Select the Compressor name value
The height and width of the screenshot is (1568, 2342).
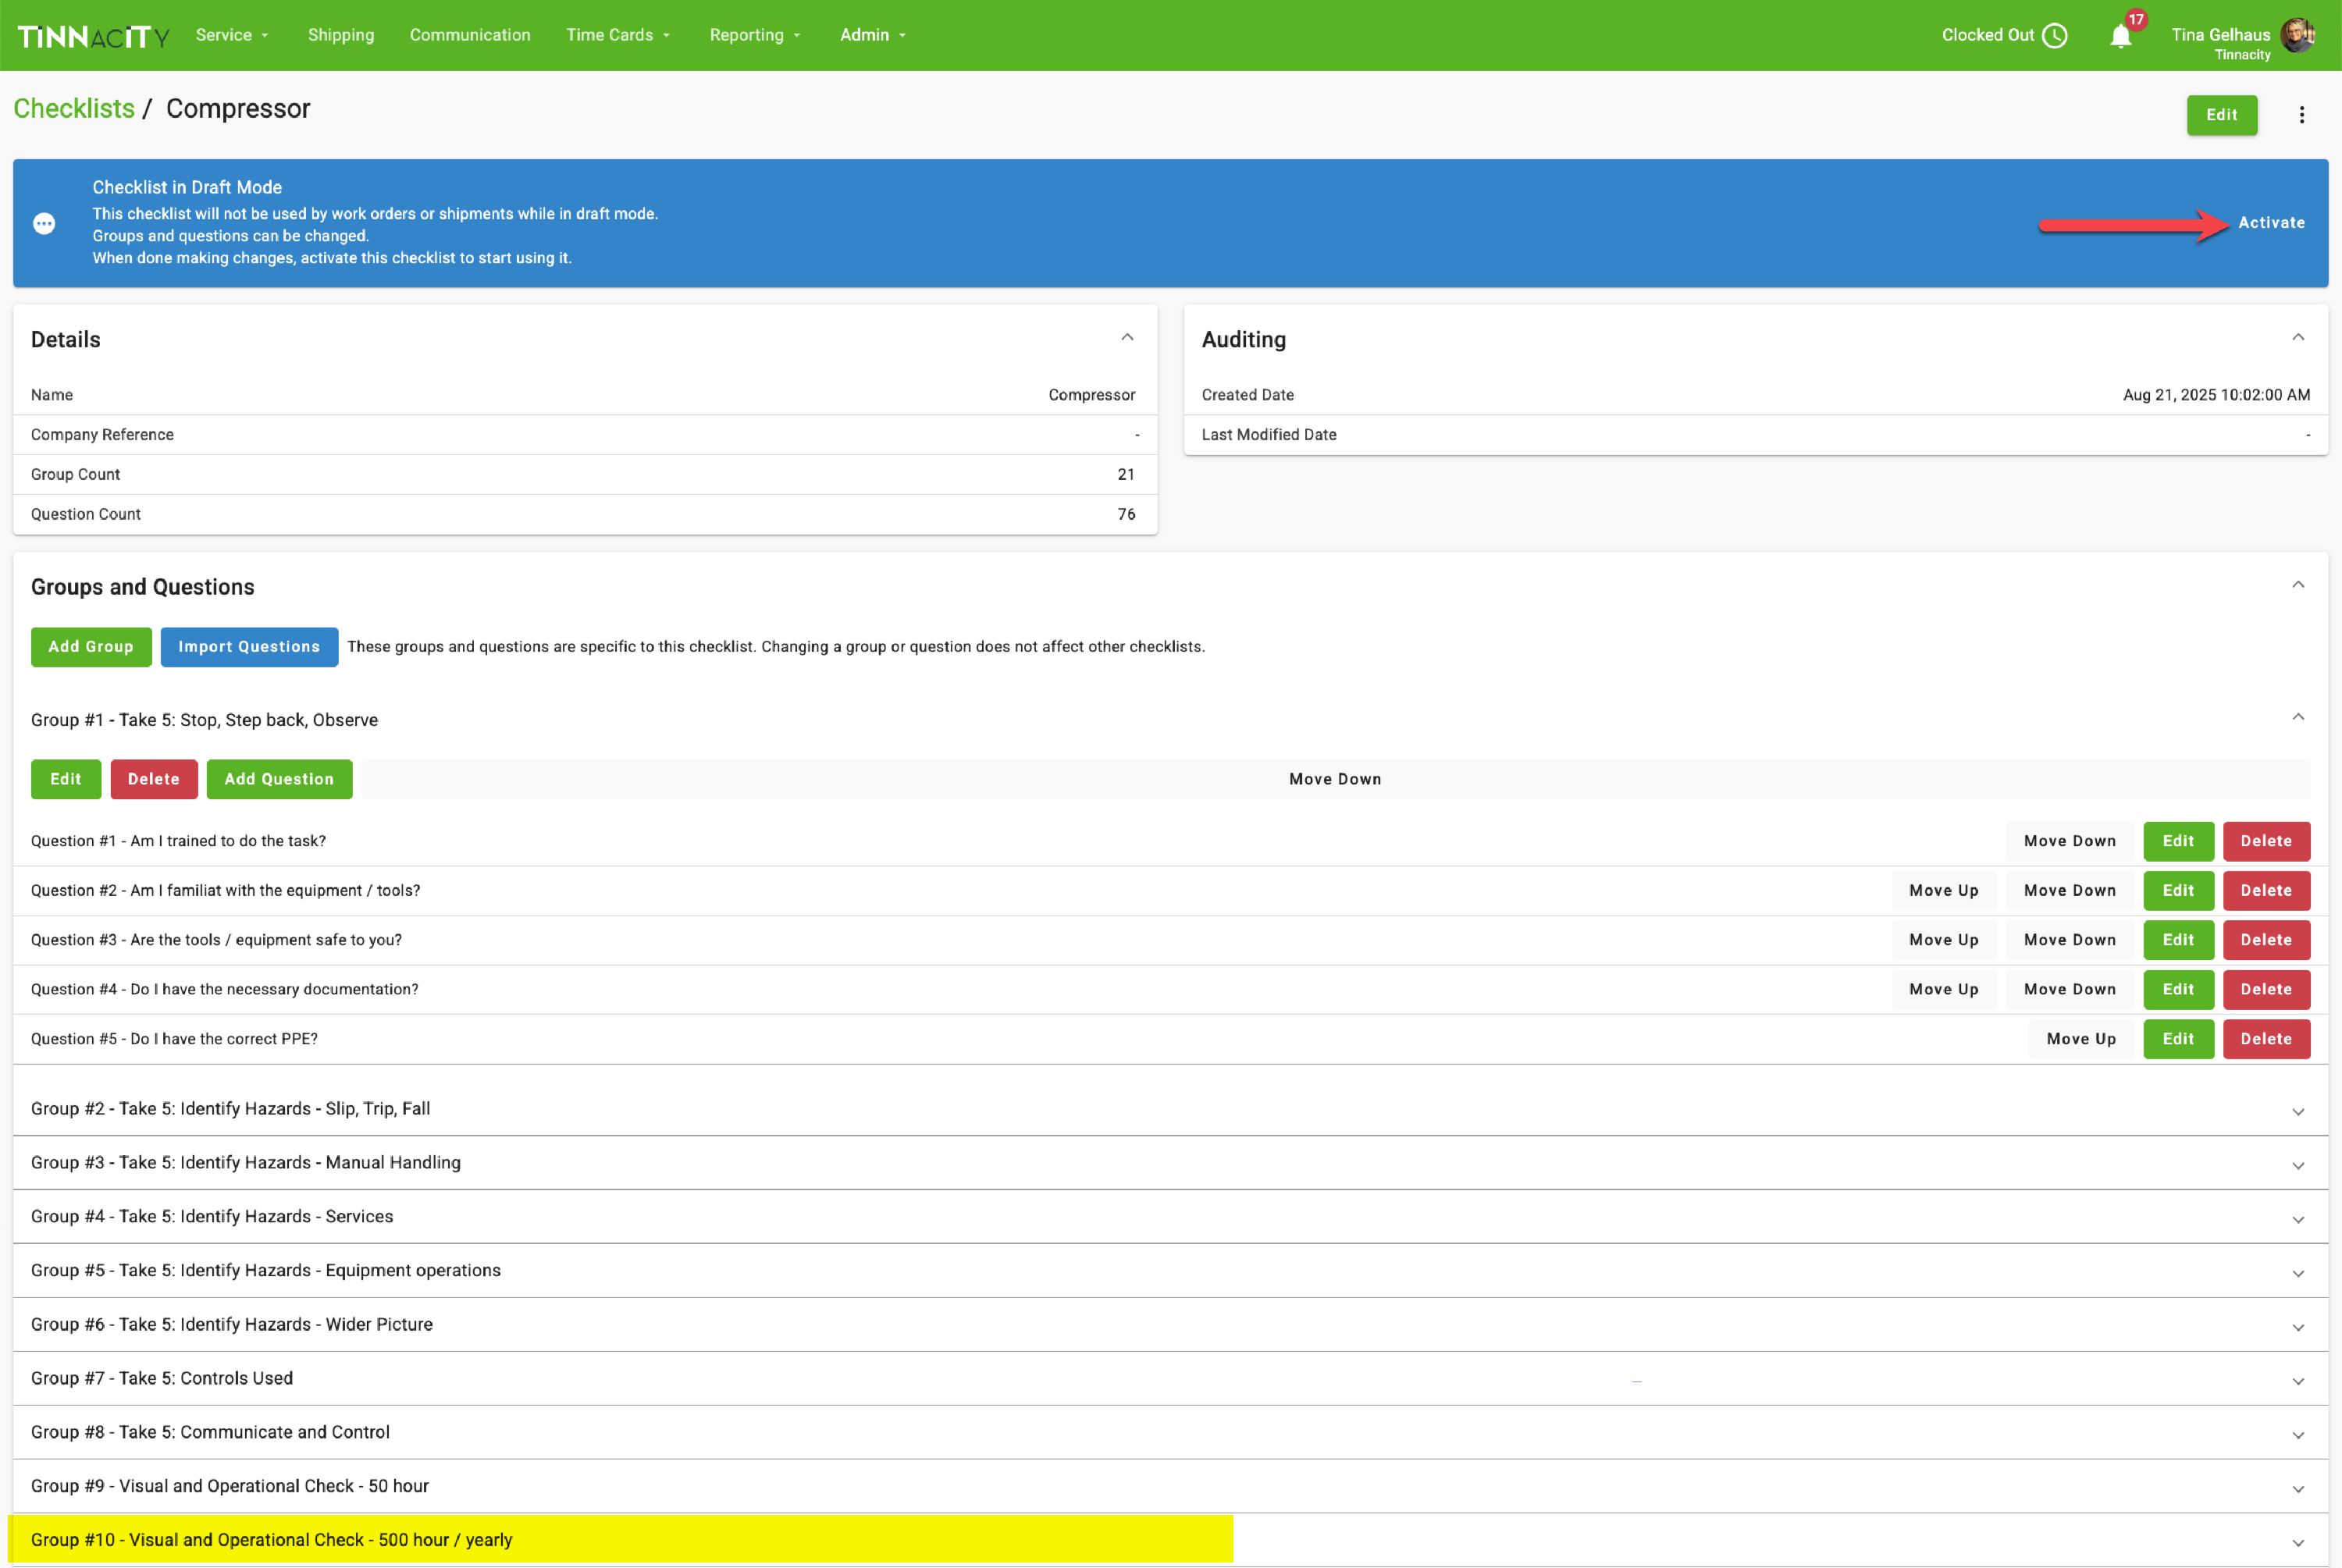coord(1091,395)
